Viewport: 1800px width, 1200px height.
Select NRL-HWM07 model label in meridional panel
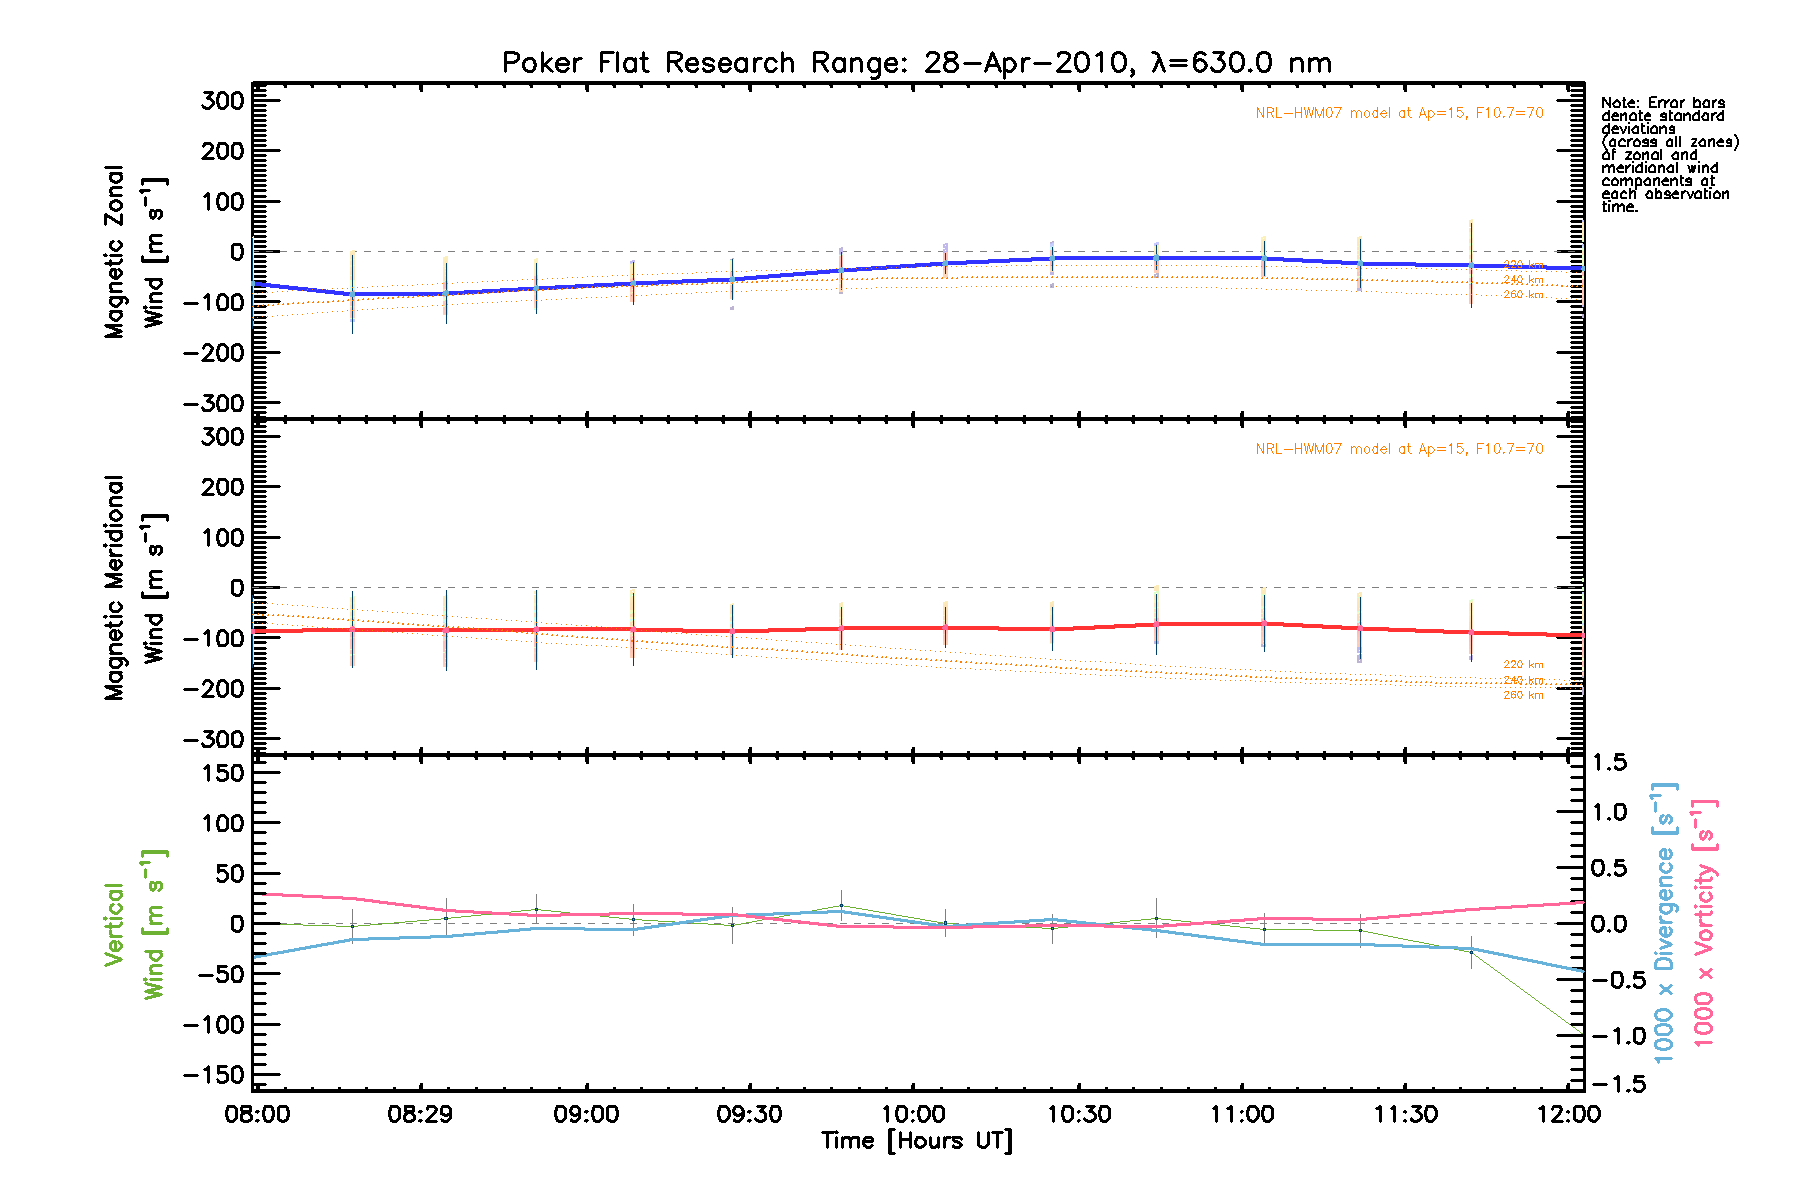(x=1399, y=449)
